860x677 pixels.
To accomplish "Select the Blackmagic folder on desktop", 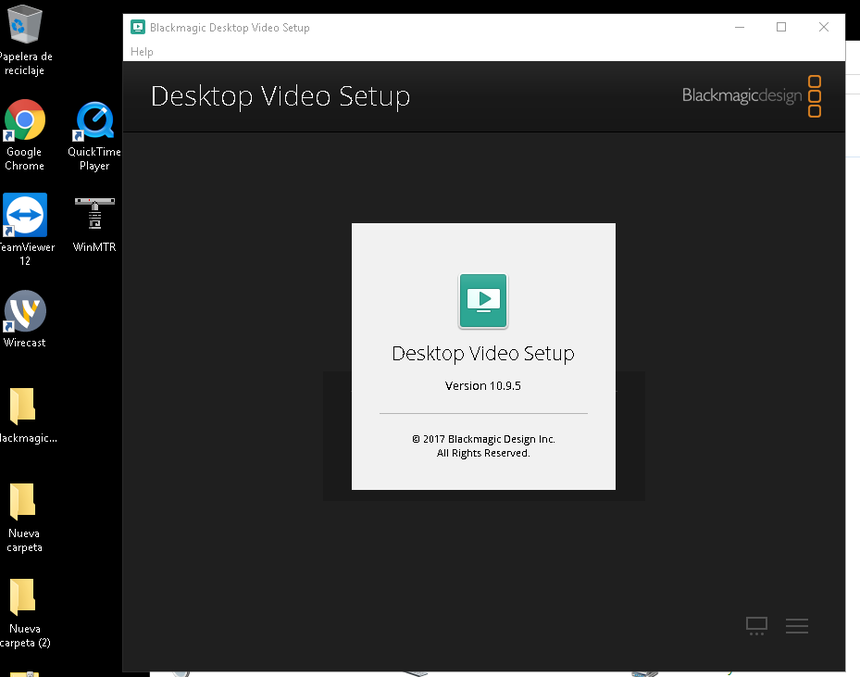I will (x=24, y=415).
